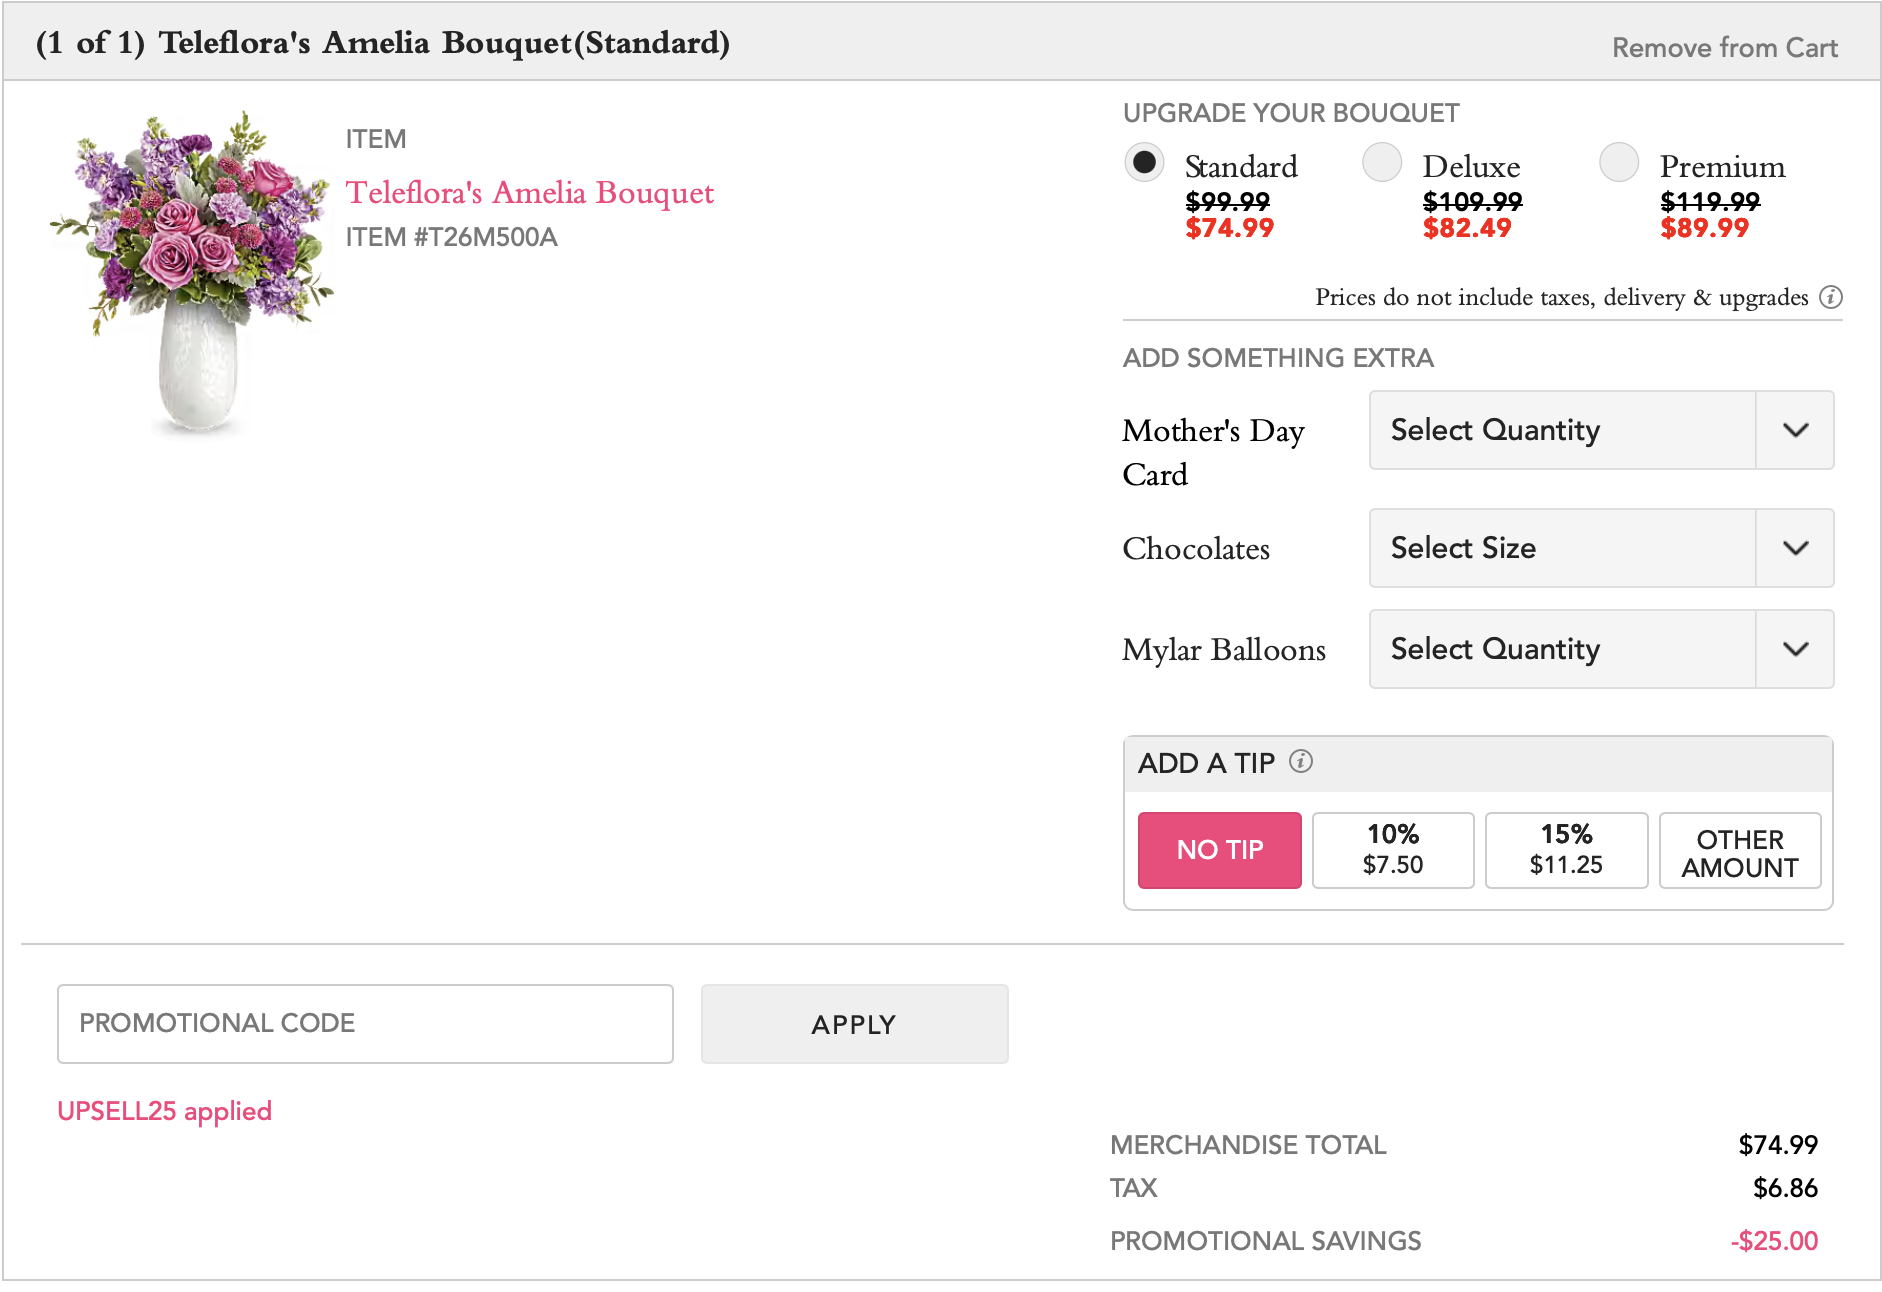This screenshot has height=1292, width=1882.
Task: Click the Premium original price $119.99
Action: pos(1710,201)
